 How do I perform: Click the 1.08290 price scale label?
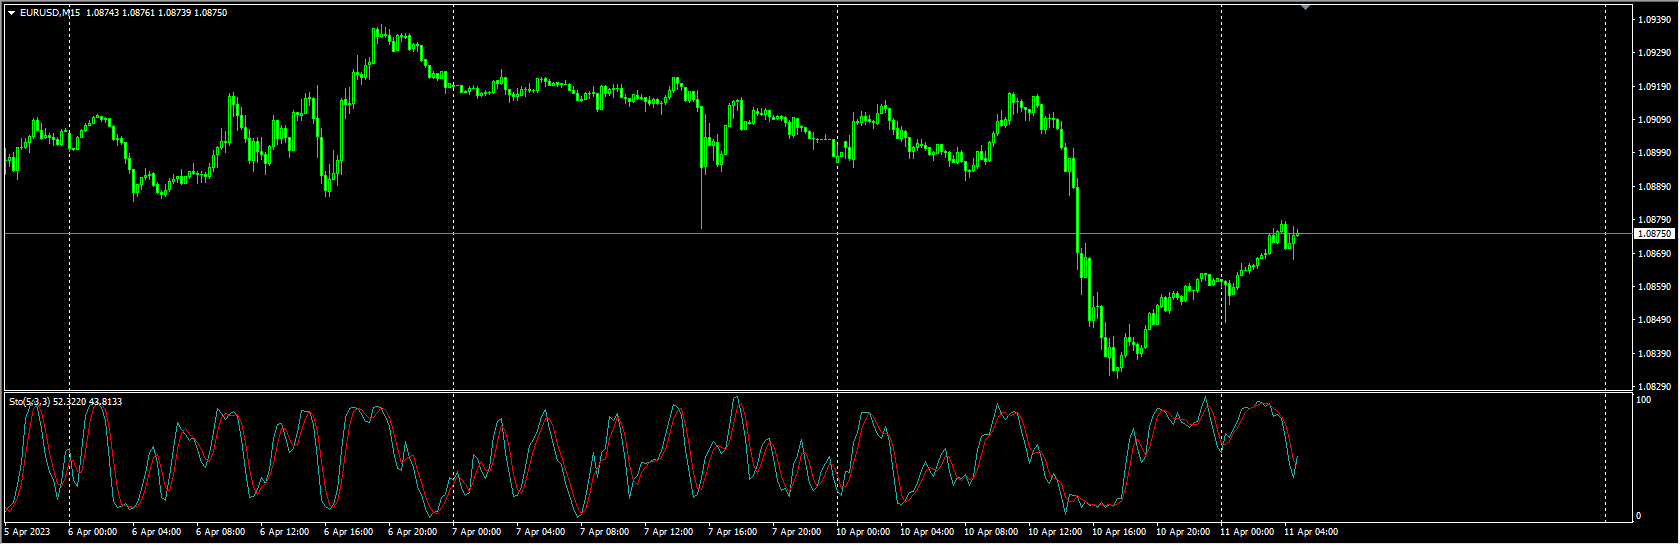point(1655,387)
